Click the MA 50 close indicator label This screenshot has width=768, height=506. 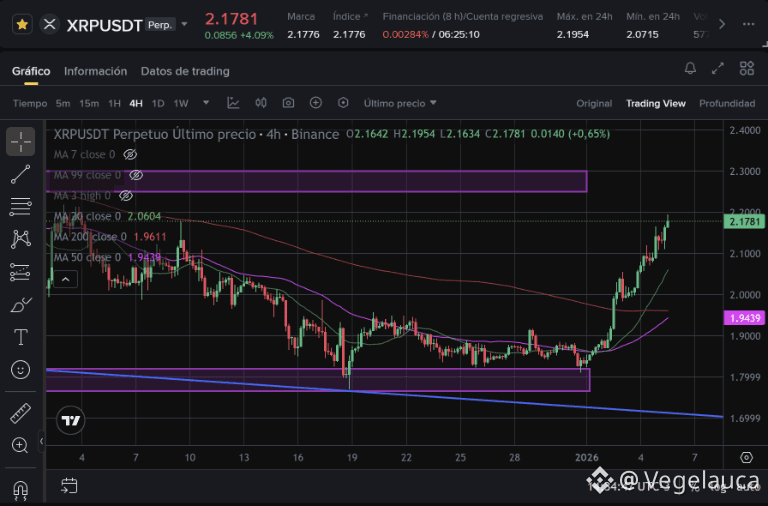87,258
